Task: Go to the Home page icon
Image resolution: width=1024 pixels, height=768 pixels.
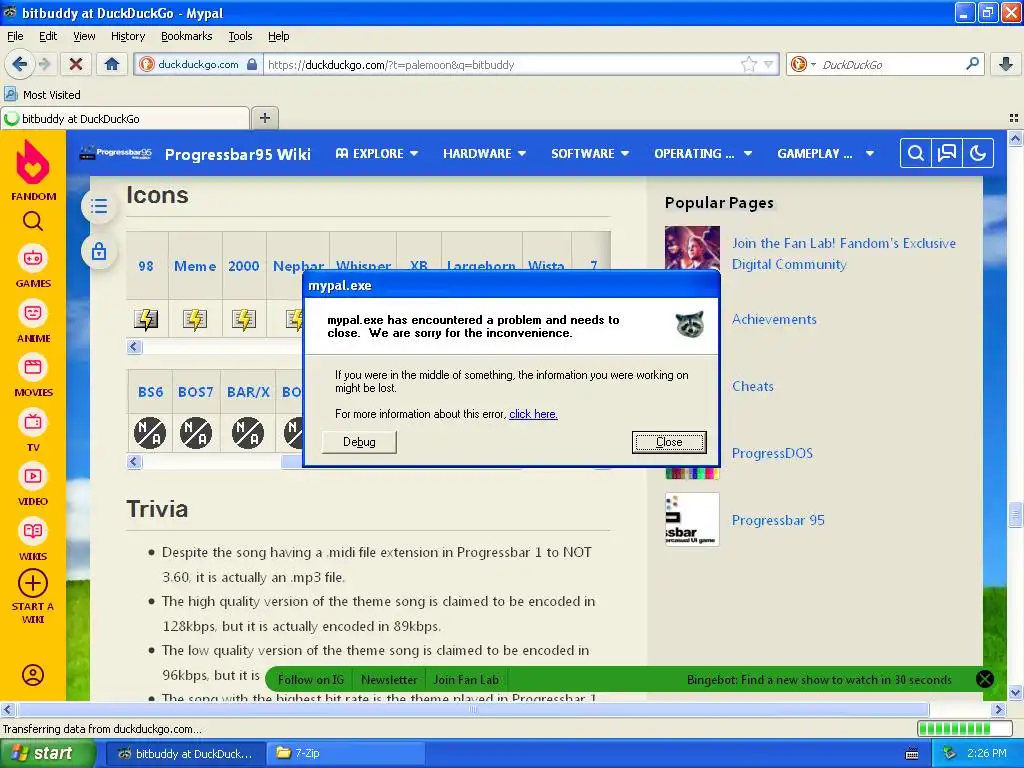Action: 112,64
